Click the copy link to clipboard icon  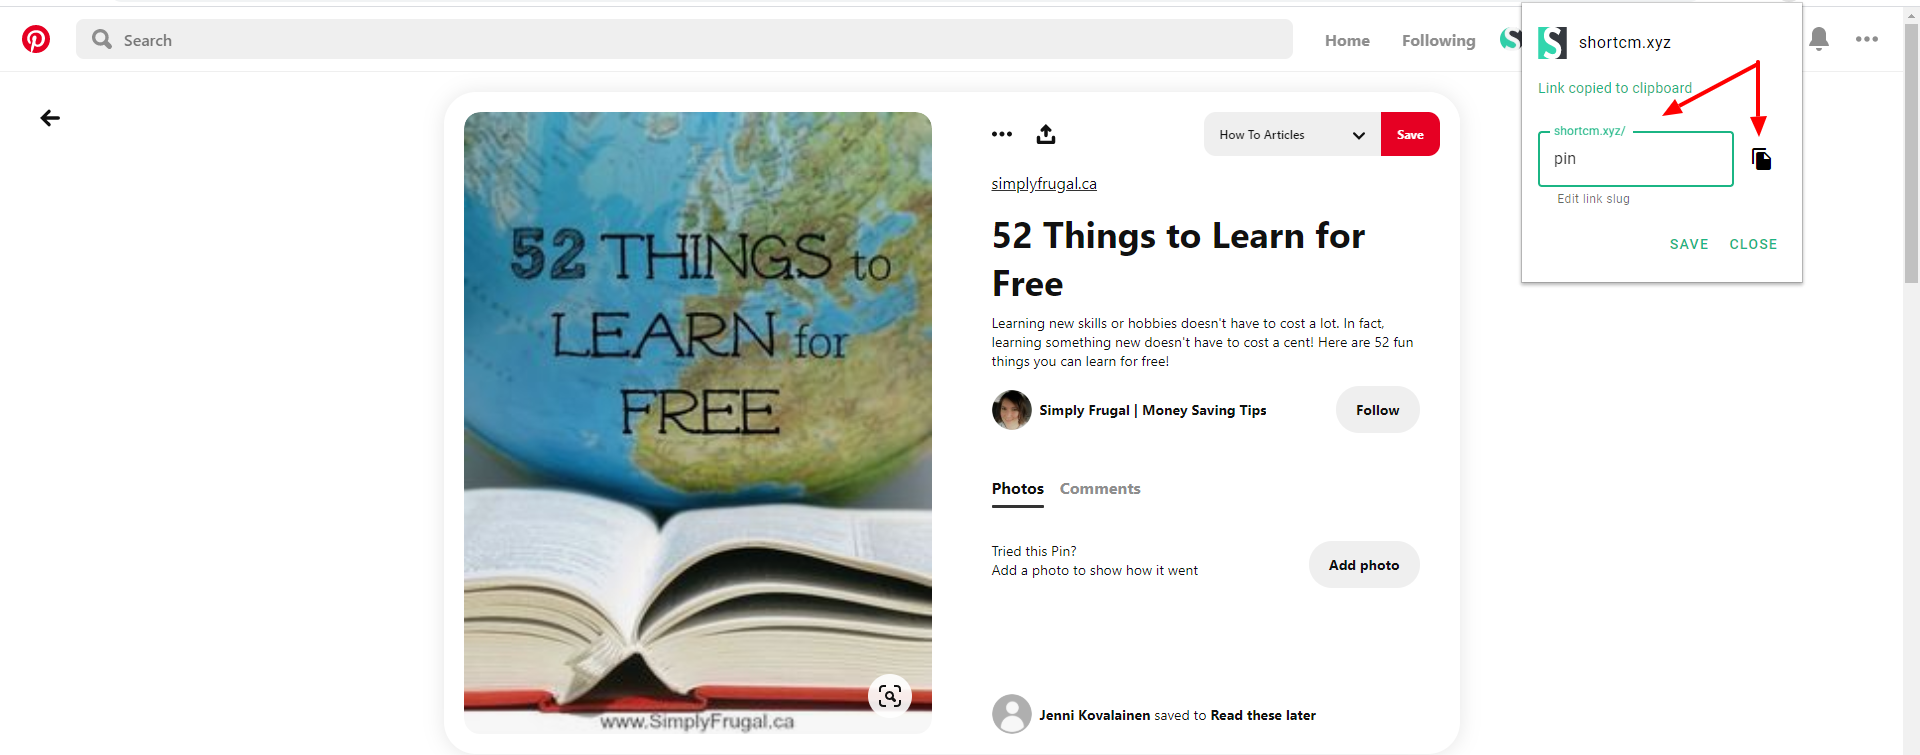click(1761, 159)
